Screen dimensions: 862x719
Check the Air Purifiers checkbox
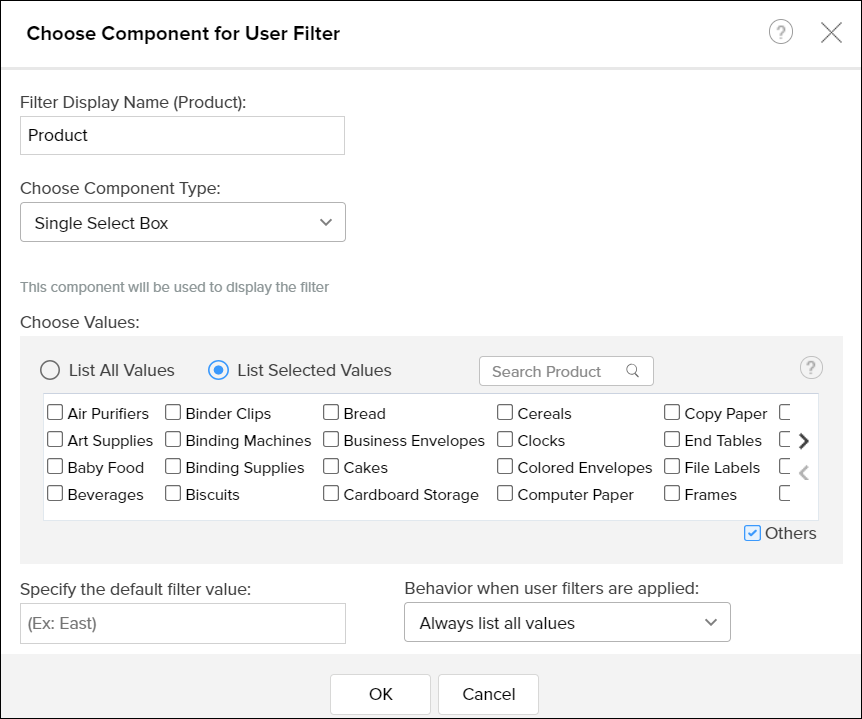(x=55, y=413)
